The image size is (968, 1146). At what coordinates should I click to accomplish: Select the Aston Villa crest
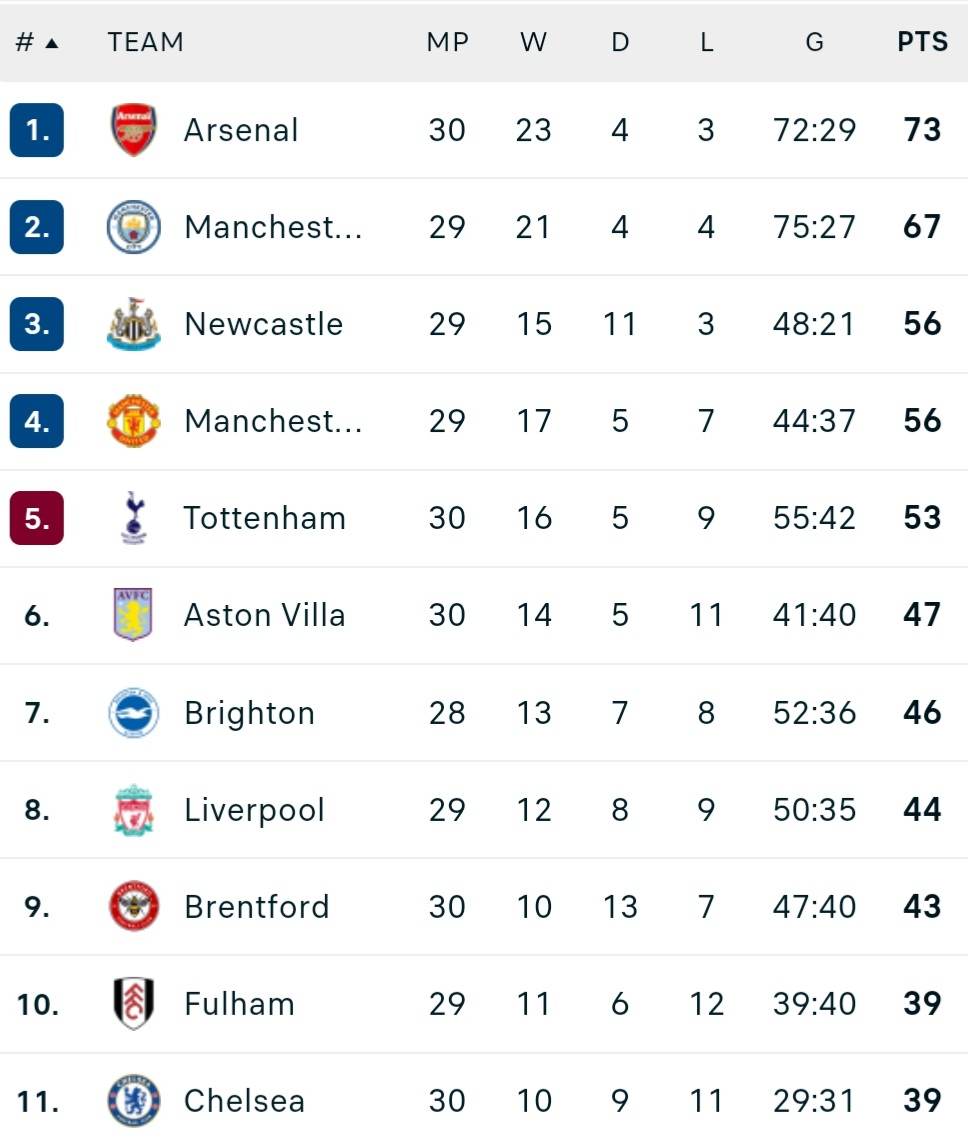point(133,615)
